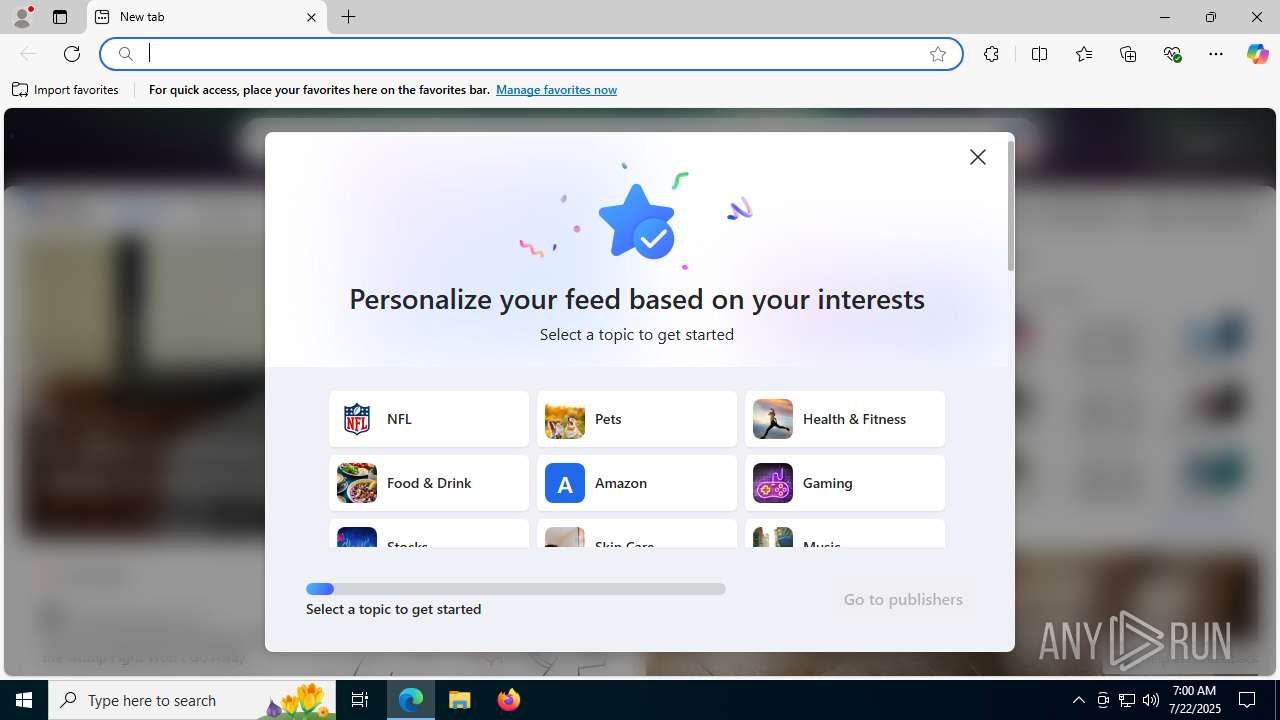Show hidden system tray icons
This screenshot has height=720, width=1280.
pos(1078,700)
